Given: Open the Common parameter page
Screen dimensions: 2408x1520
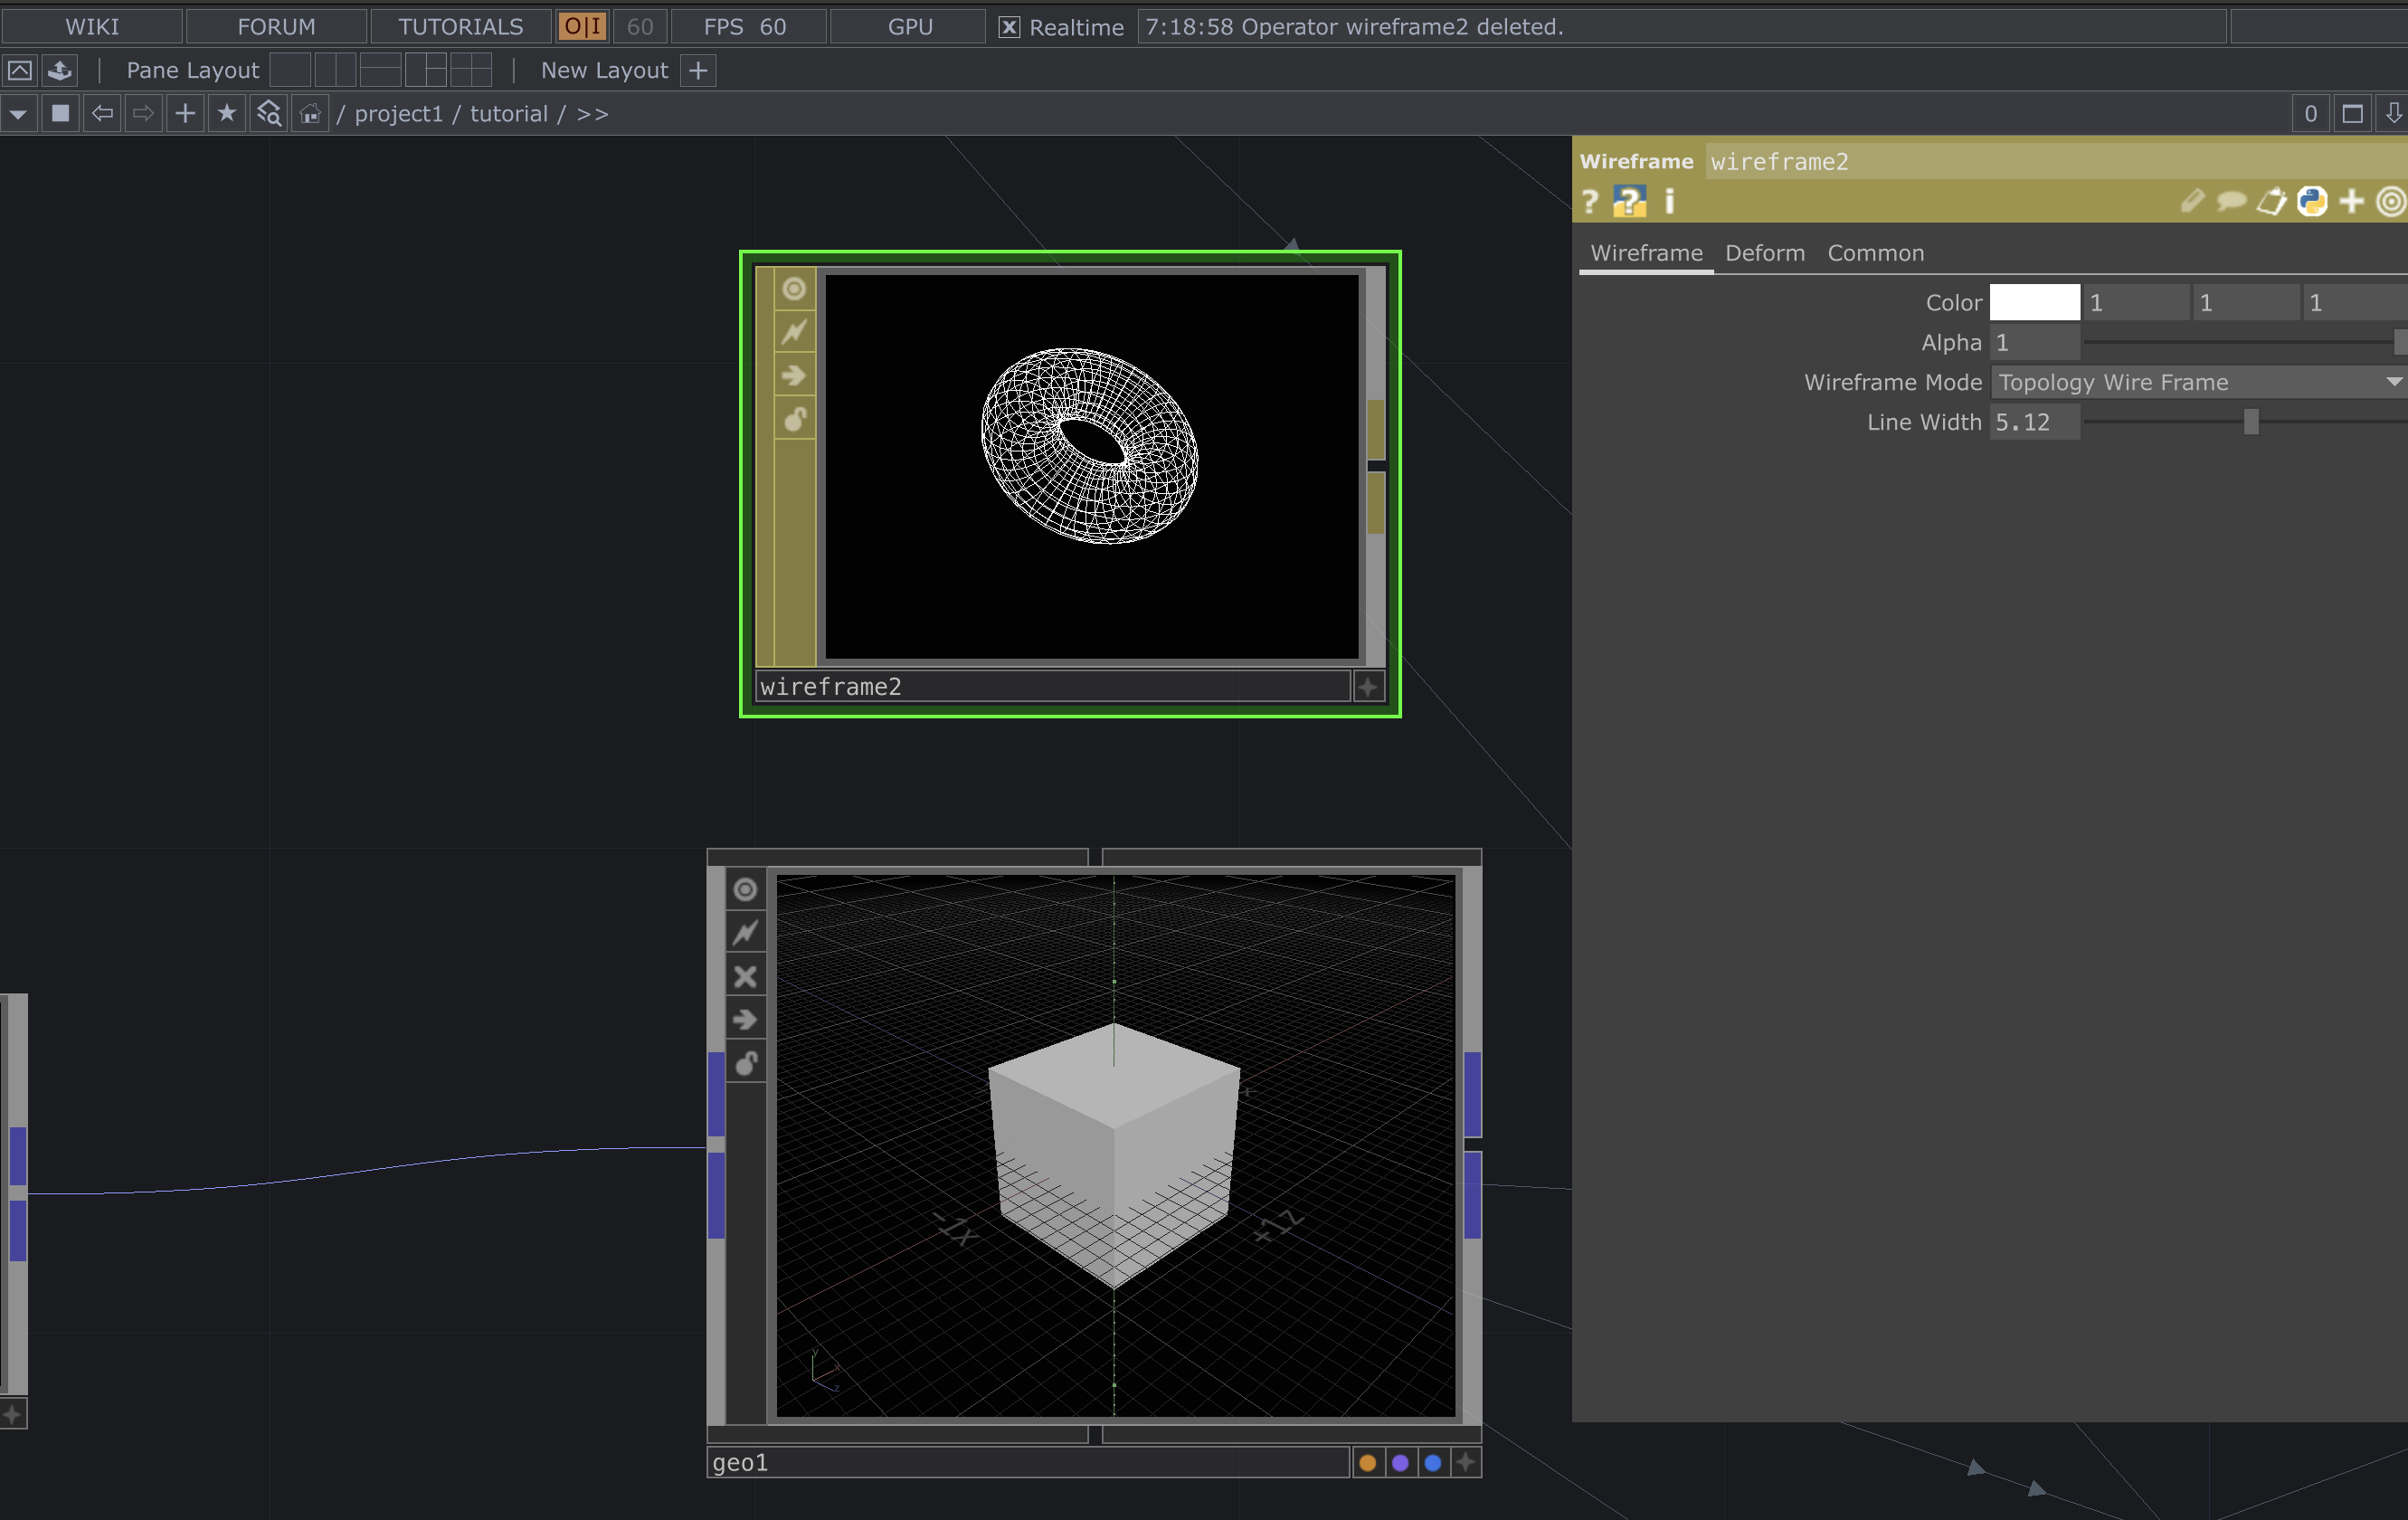Looking at the screenshot, I should 1875,253.
